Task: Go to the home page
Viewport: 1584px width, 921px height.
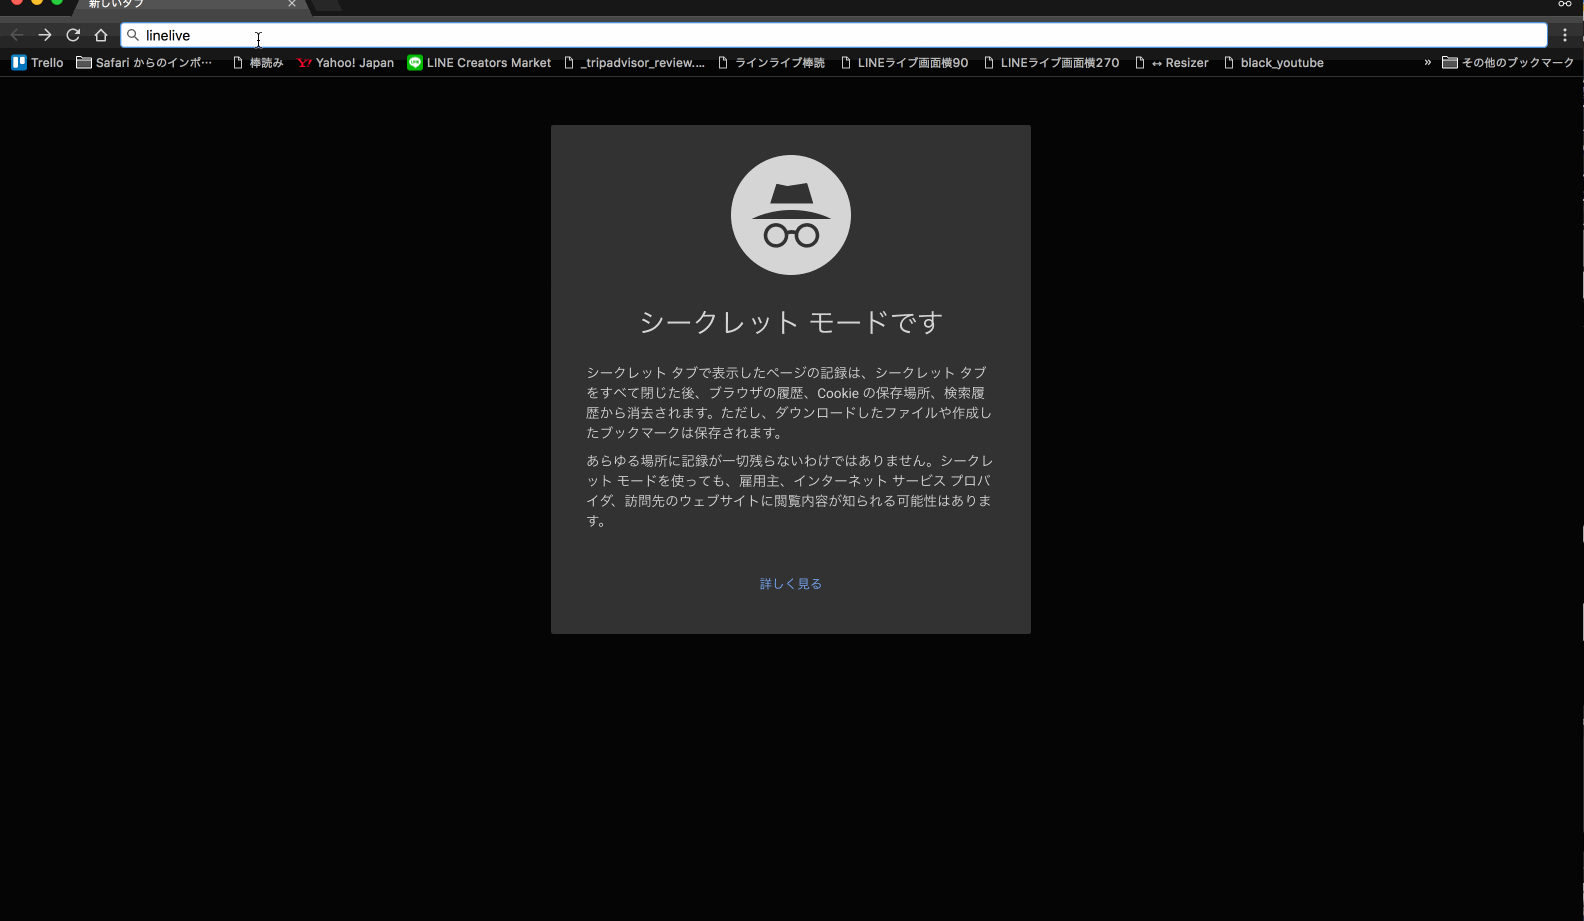Action: (x=101, y=35)
